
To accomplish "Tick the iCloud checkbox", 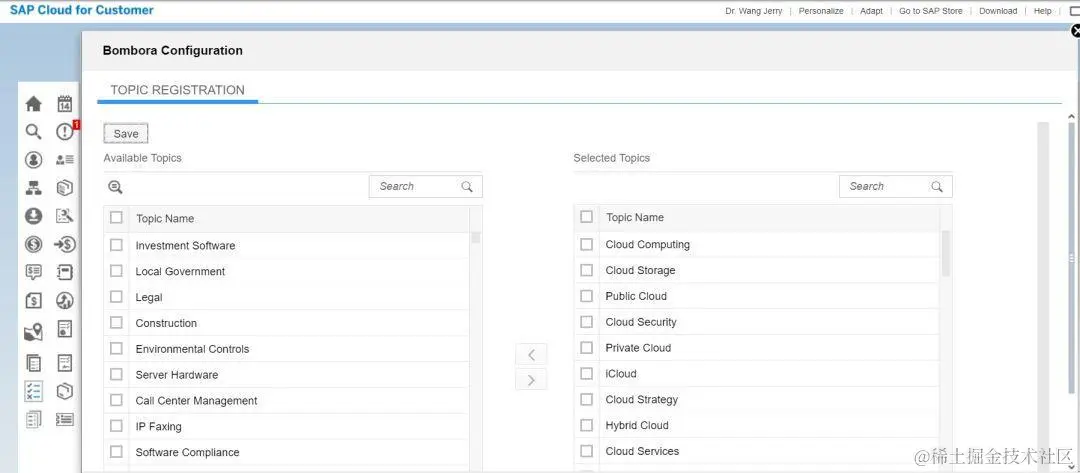I will 586,373.
